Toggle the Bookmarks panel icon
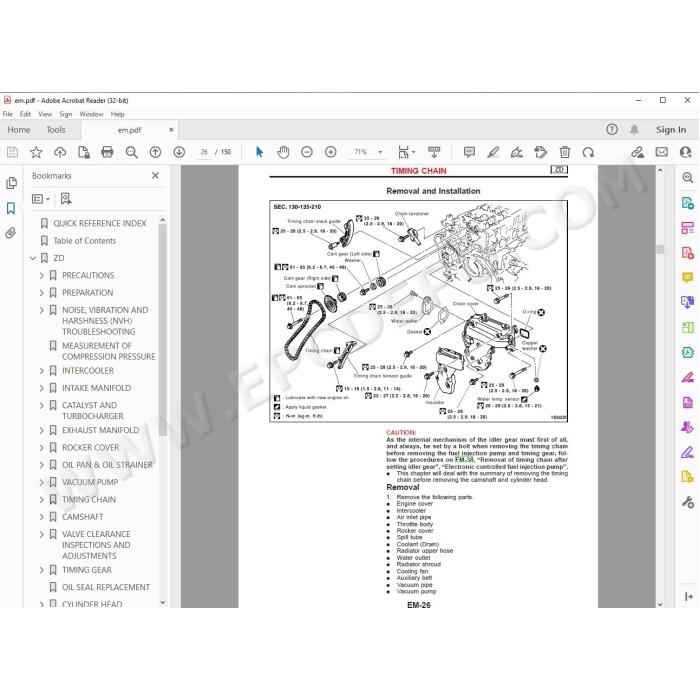The image size is (700, 700). [11, 208]
